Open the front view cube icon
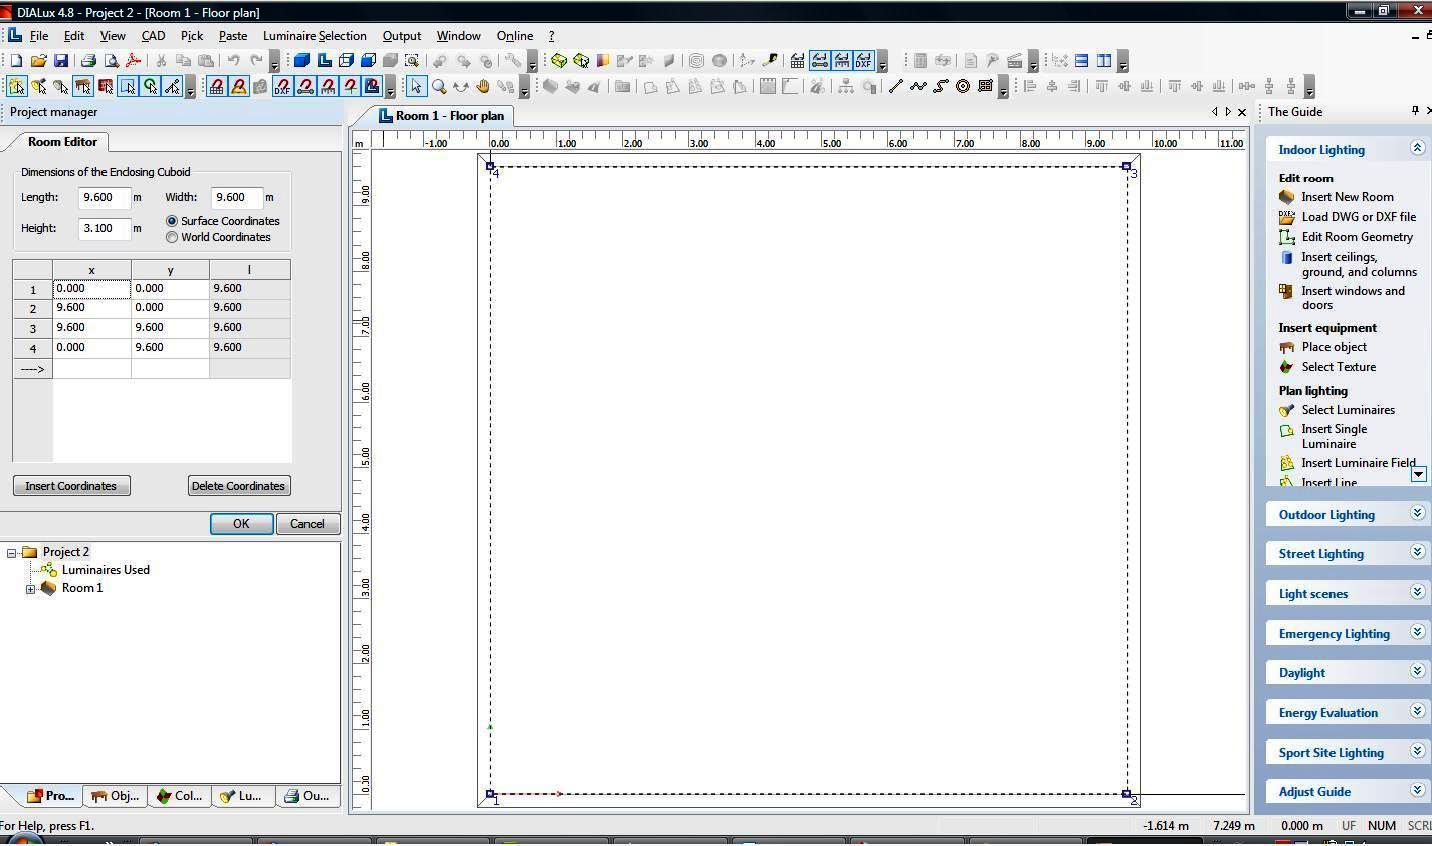1432x846 pixels. click(x=368, y=61)
